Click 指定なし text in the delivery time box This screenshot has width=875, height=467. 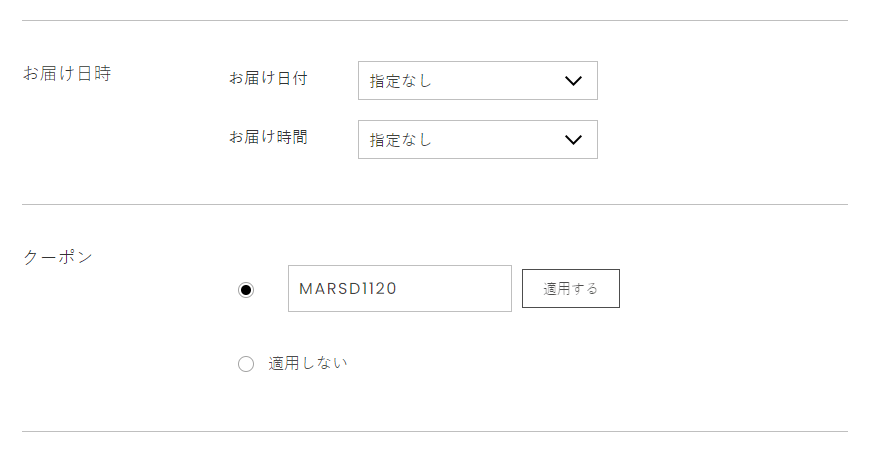pos(401,140)
